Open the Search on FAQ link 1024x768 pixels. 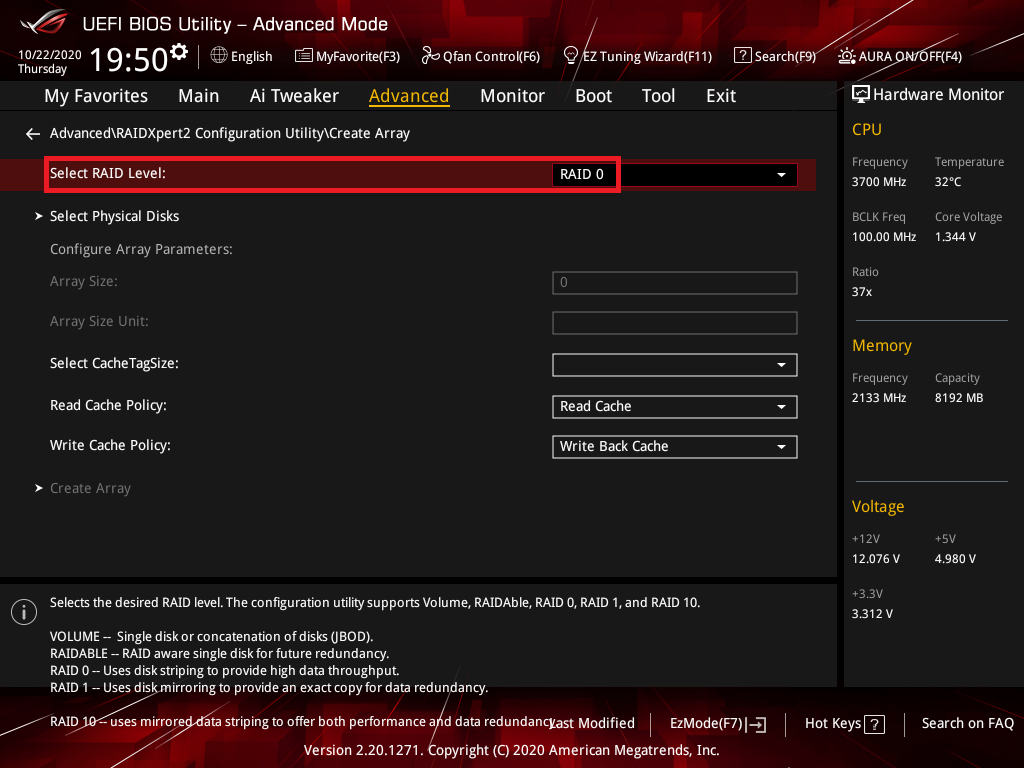click(967, 723)
